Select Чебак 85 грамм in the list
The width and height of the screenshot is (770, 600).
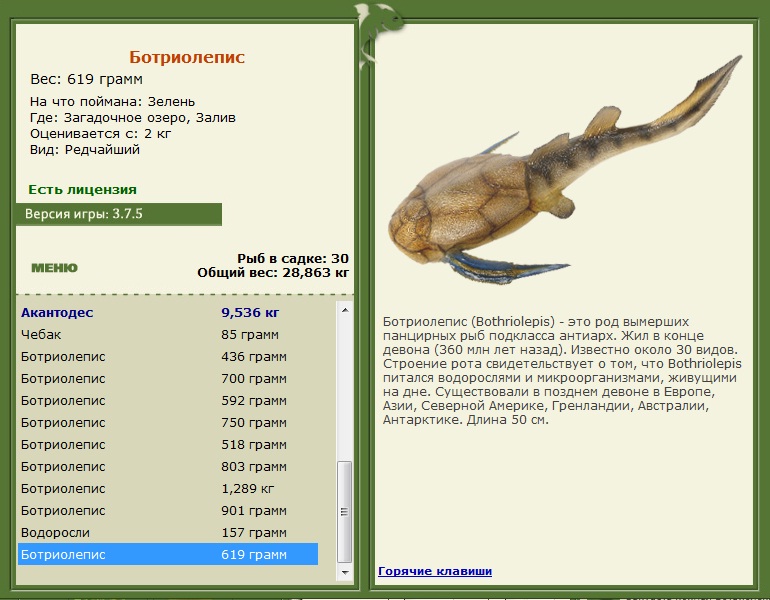(x=168, y=334)
